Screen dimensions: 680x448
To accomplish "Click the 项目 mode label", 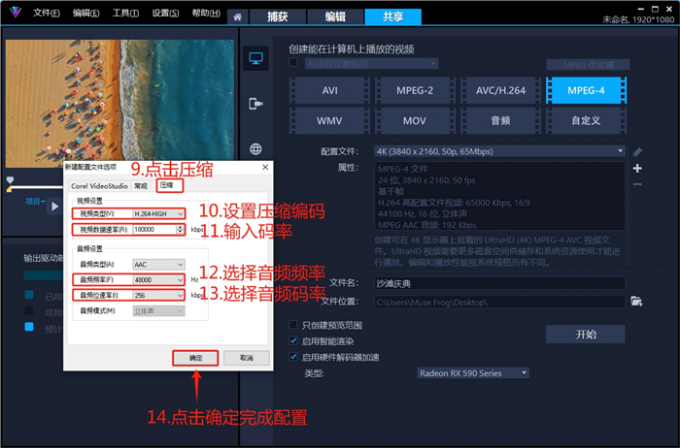I will coord(35,202).
